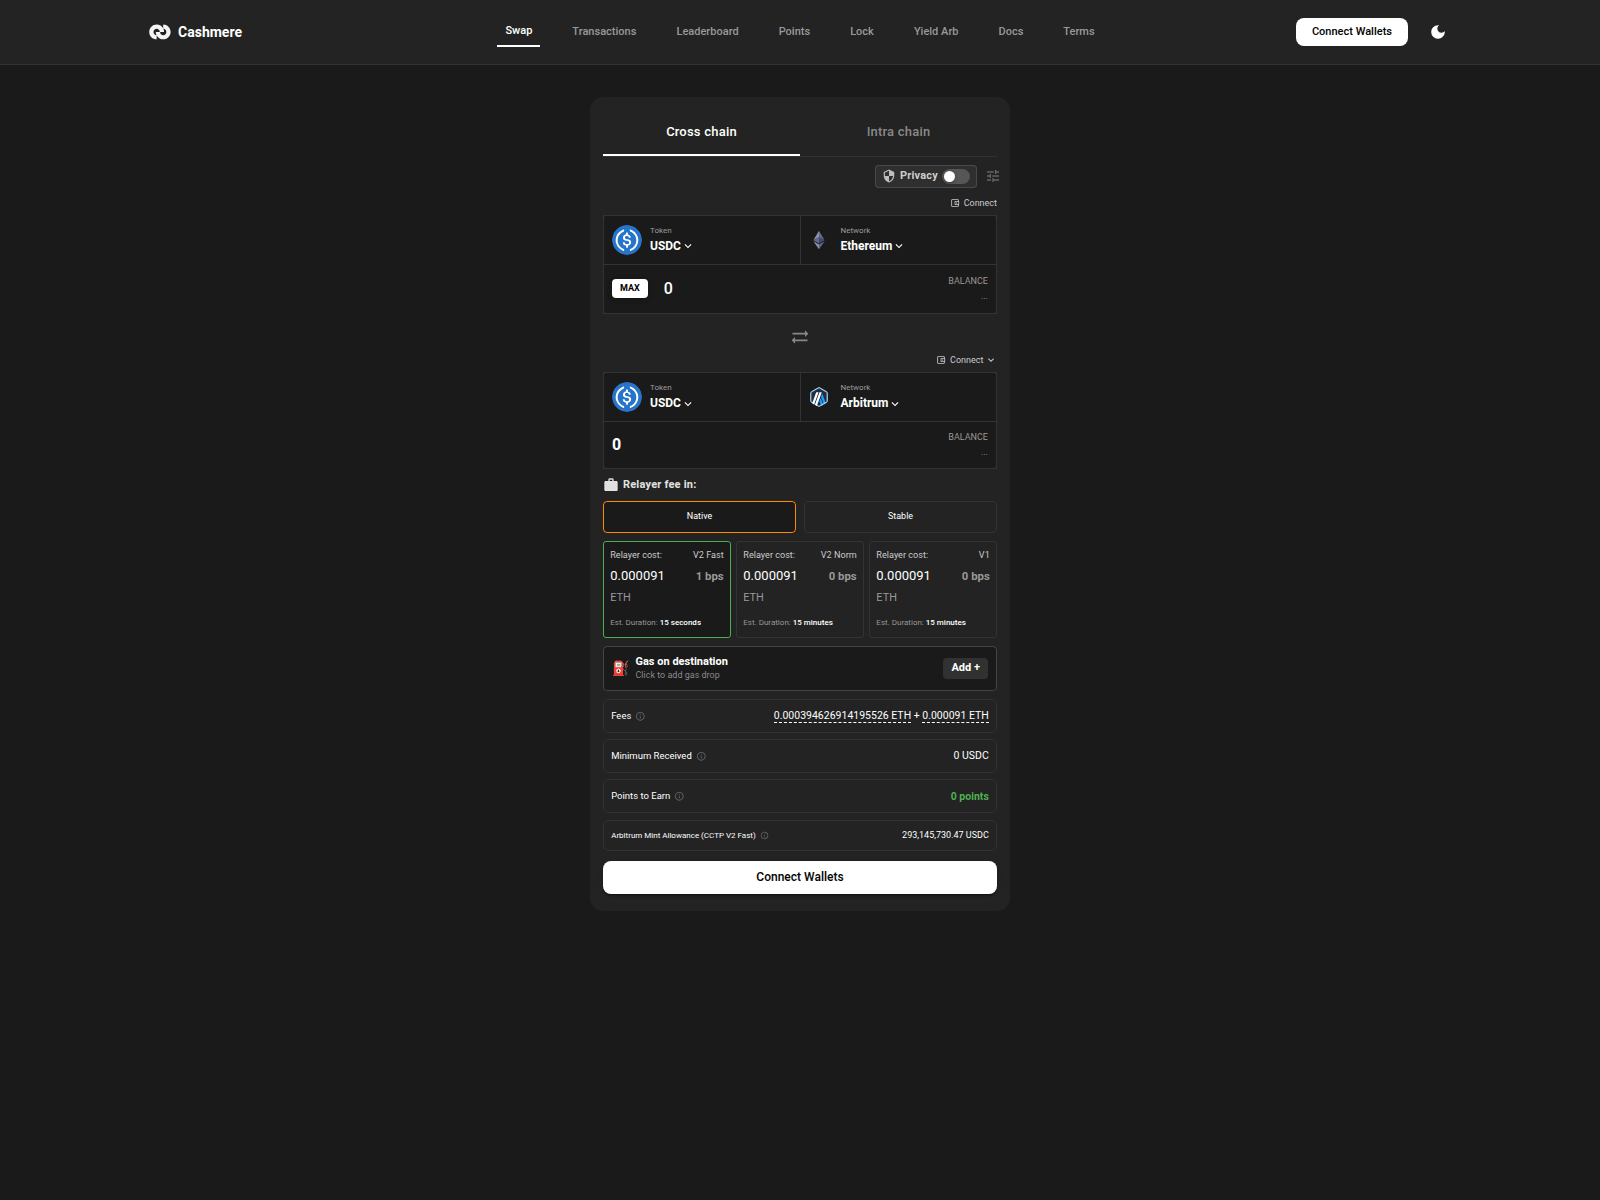Image resolution: width=1600 pixels, height=1200 pixels.
Task: Open Ethereum network dropdown
Action: pyautogui.click(x=871, y=246)
